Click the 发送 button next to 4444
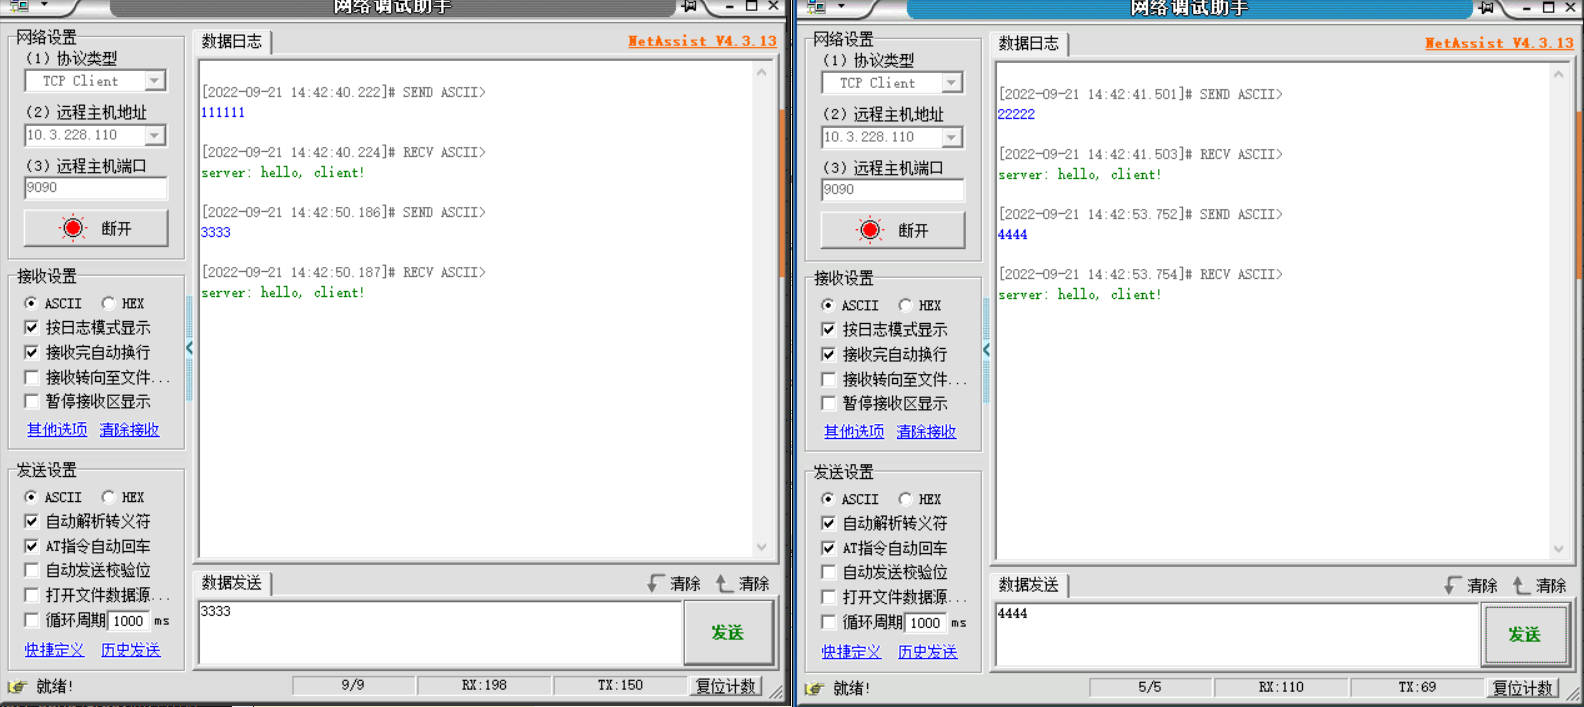Viewport: 1584px width, 707px height. (1525, 635)
